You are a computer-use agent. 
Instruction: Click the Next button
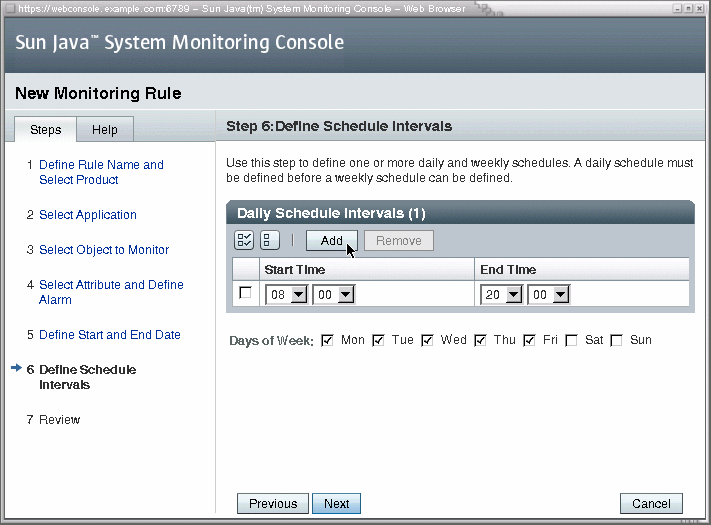[336, 503]
